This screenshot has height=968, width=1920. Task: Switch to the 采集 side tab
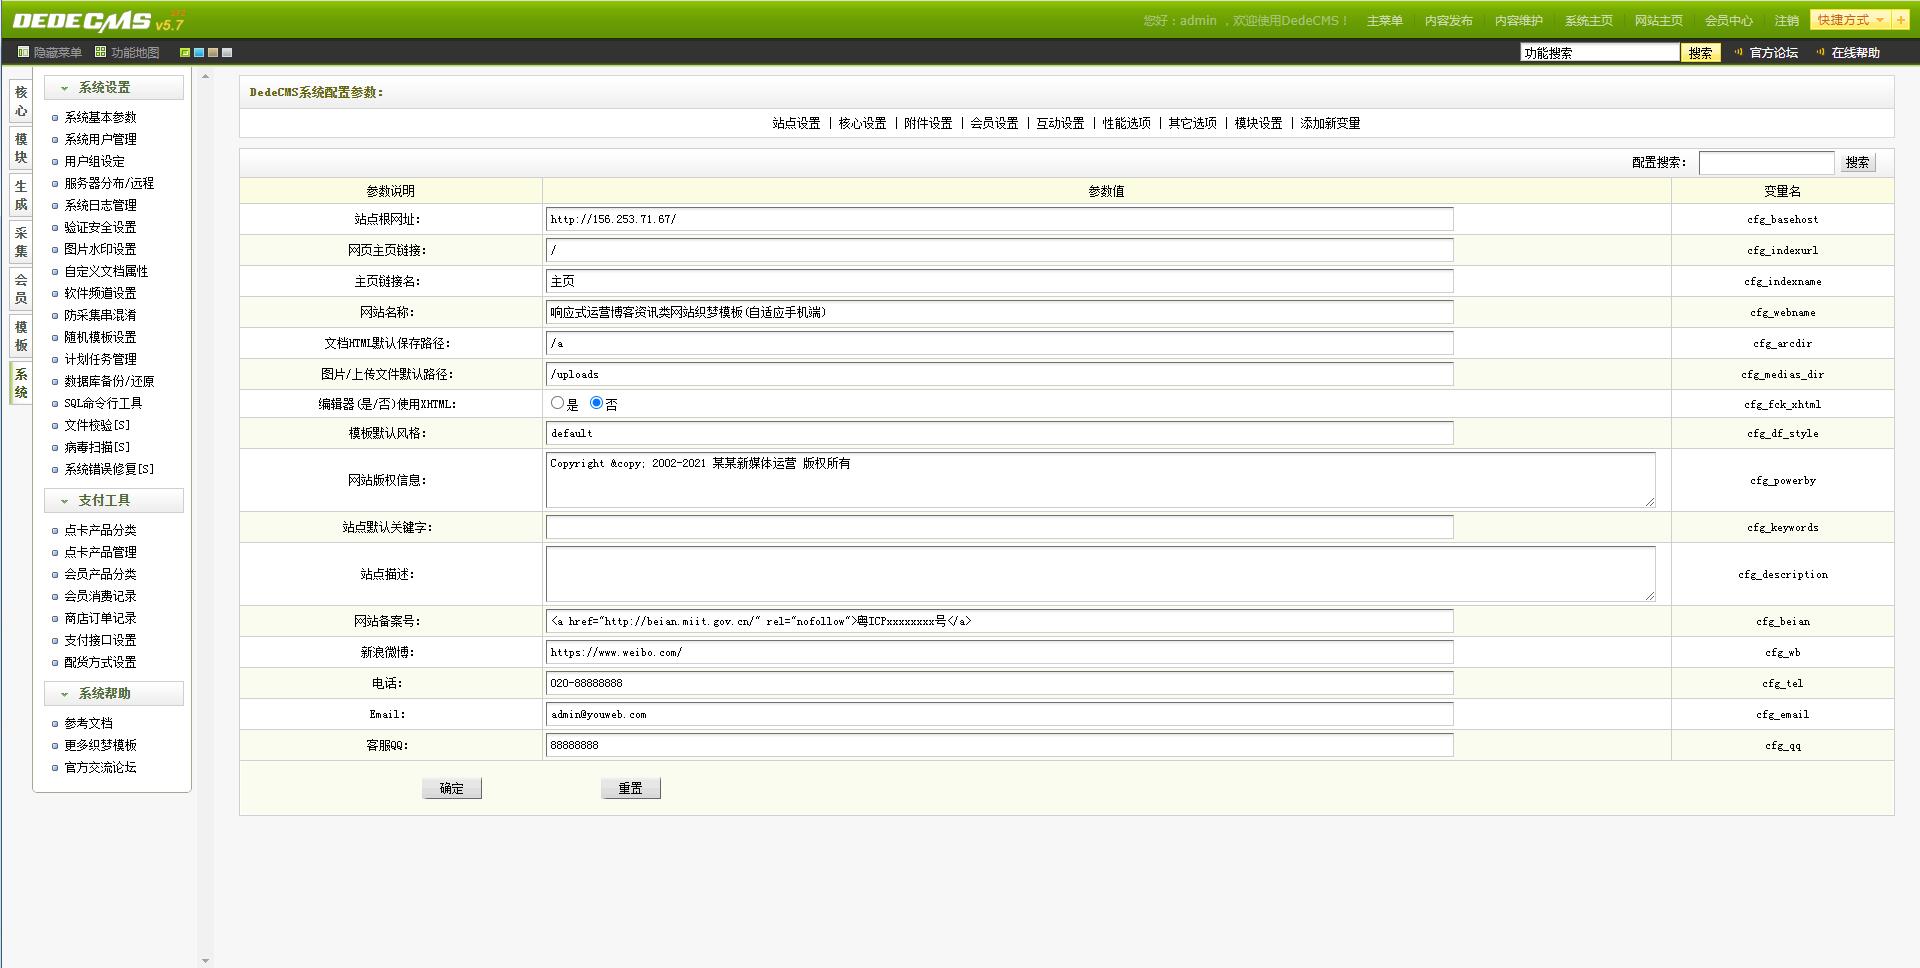(x=20, y=242)
